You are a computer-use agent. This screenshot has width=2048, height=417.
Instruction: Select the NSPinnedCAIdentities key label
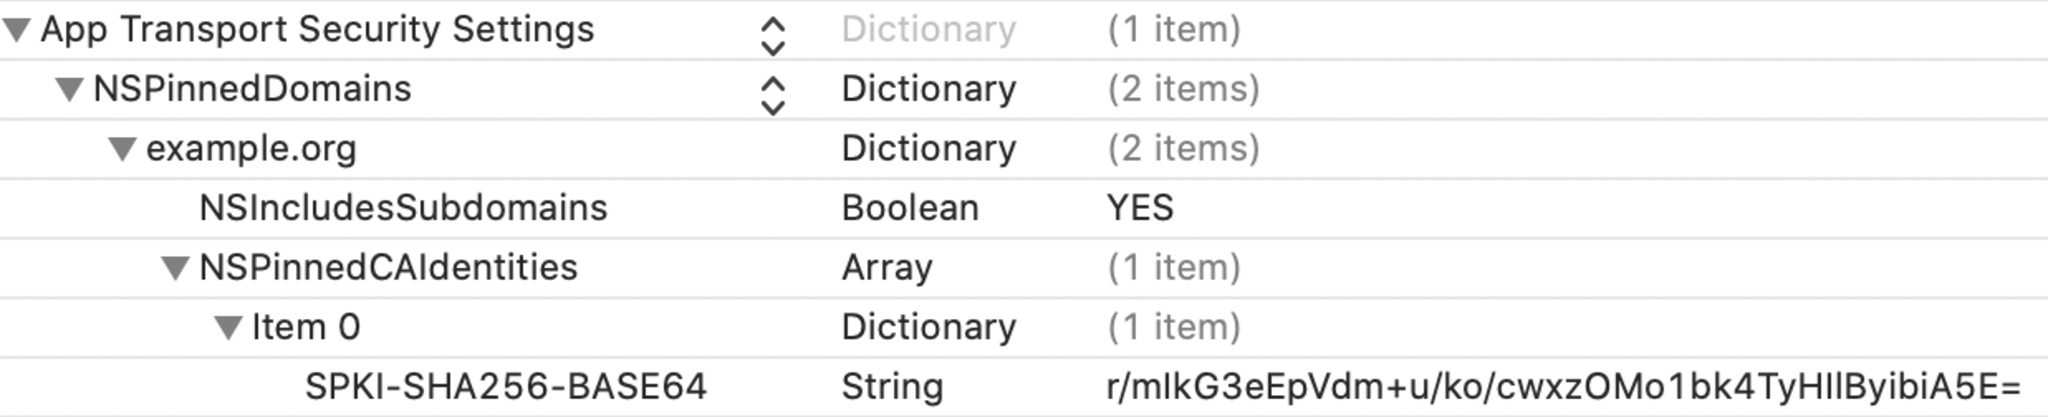[x=388, y=268]
